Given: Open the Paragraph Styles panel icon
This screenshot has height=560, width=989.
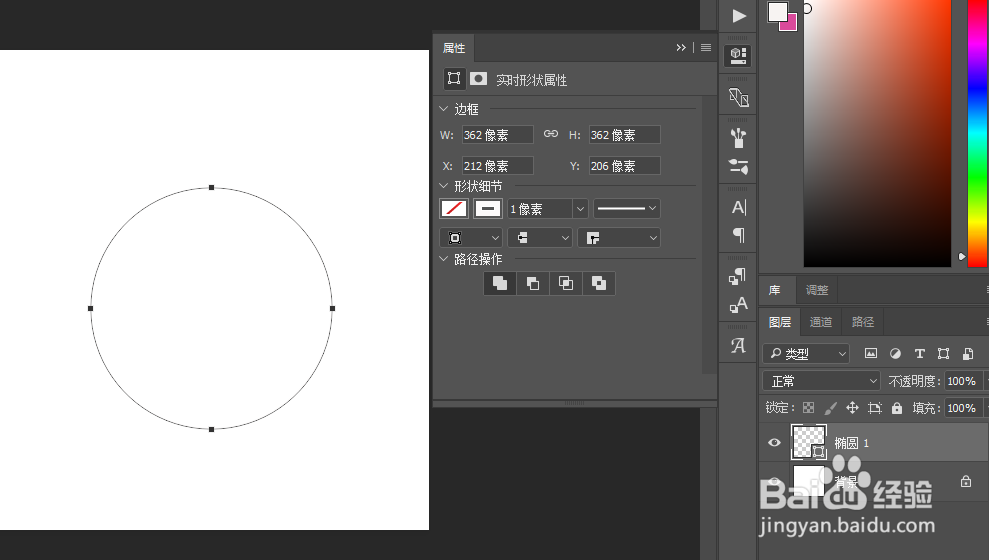Looking at the screenshot, I should click(x=738, y=276).
